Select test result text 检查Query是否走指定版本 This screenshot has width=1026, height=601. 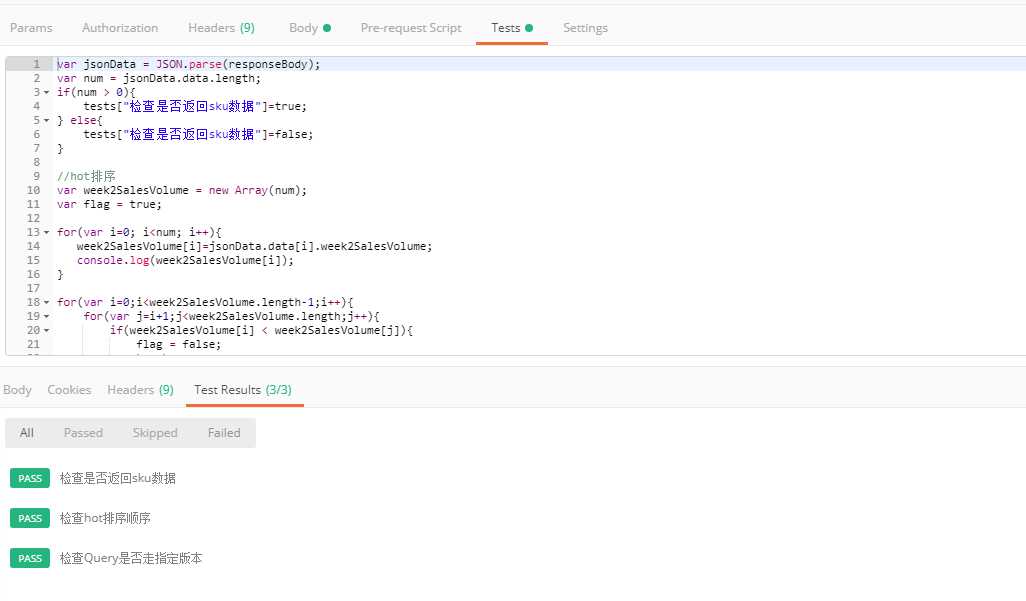pyautogui.click(x=130, y=558)
